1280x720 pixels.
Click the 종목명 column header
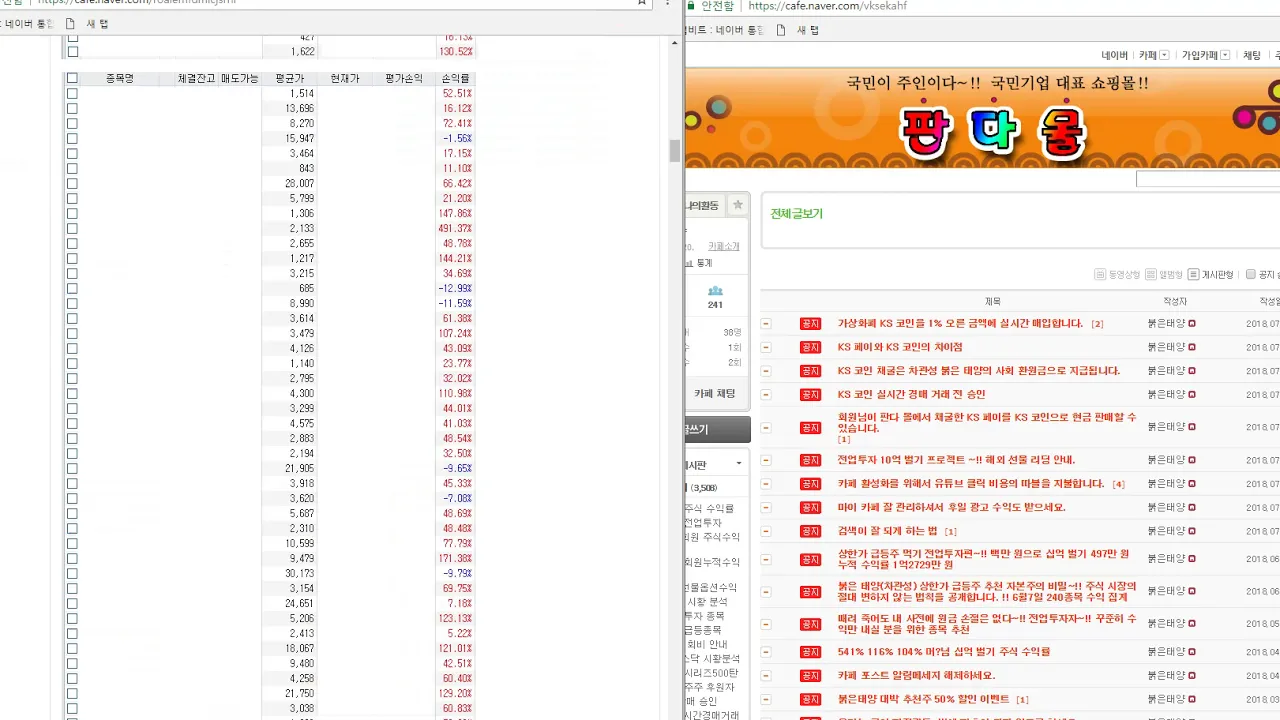(x=120, y=78)
